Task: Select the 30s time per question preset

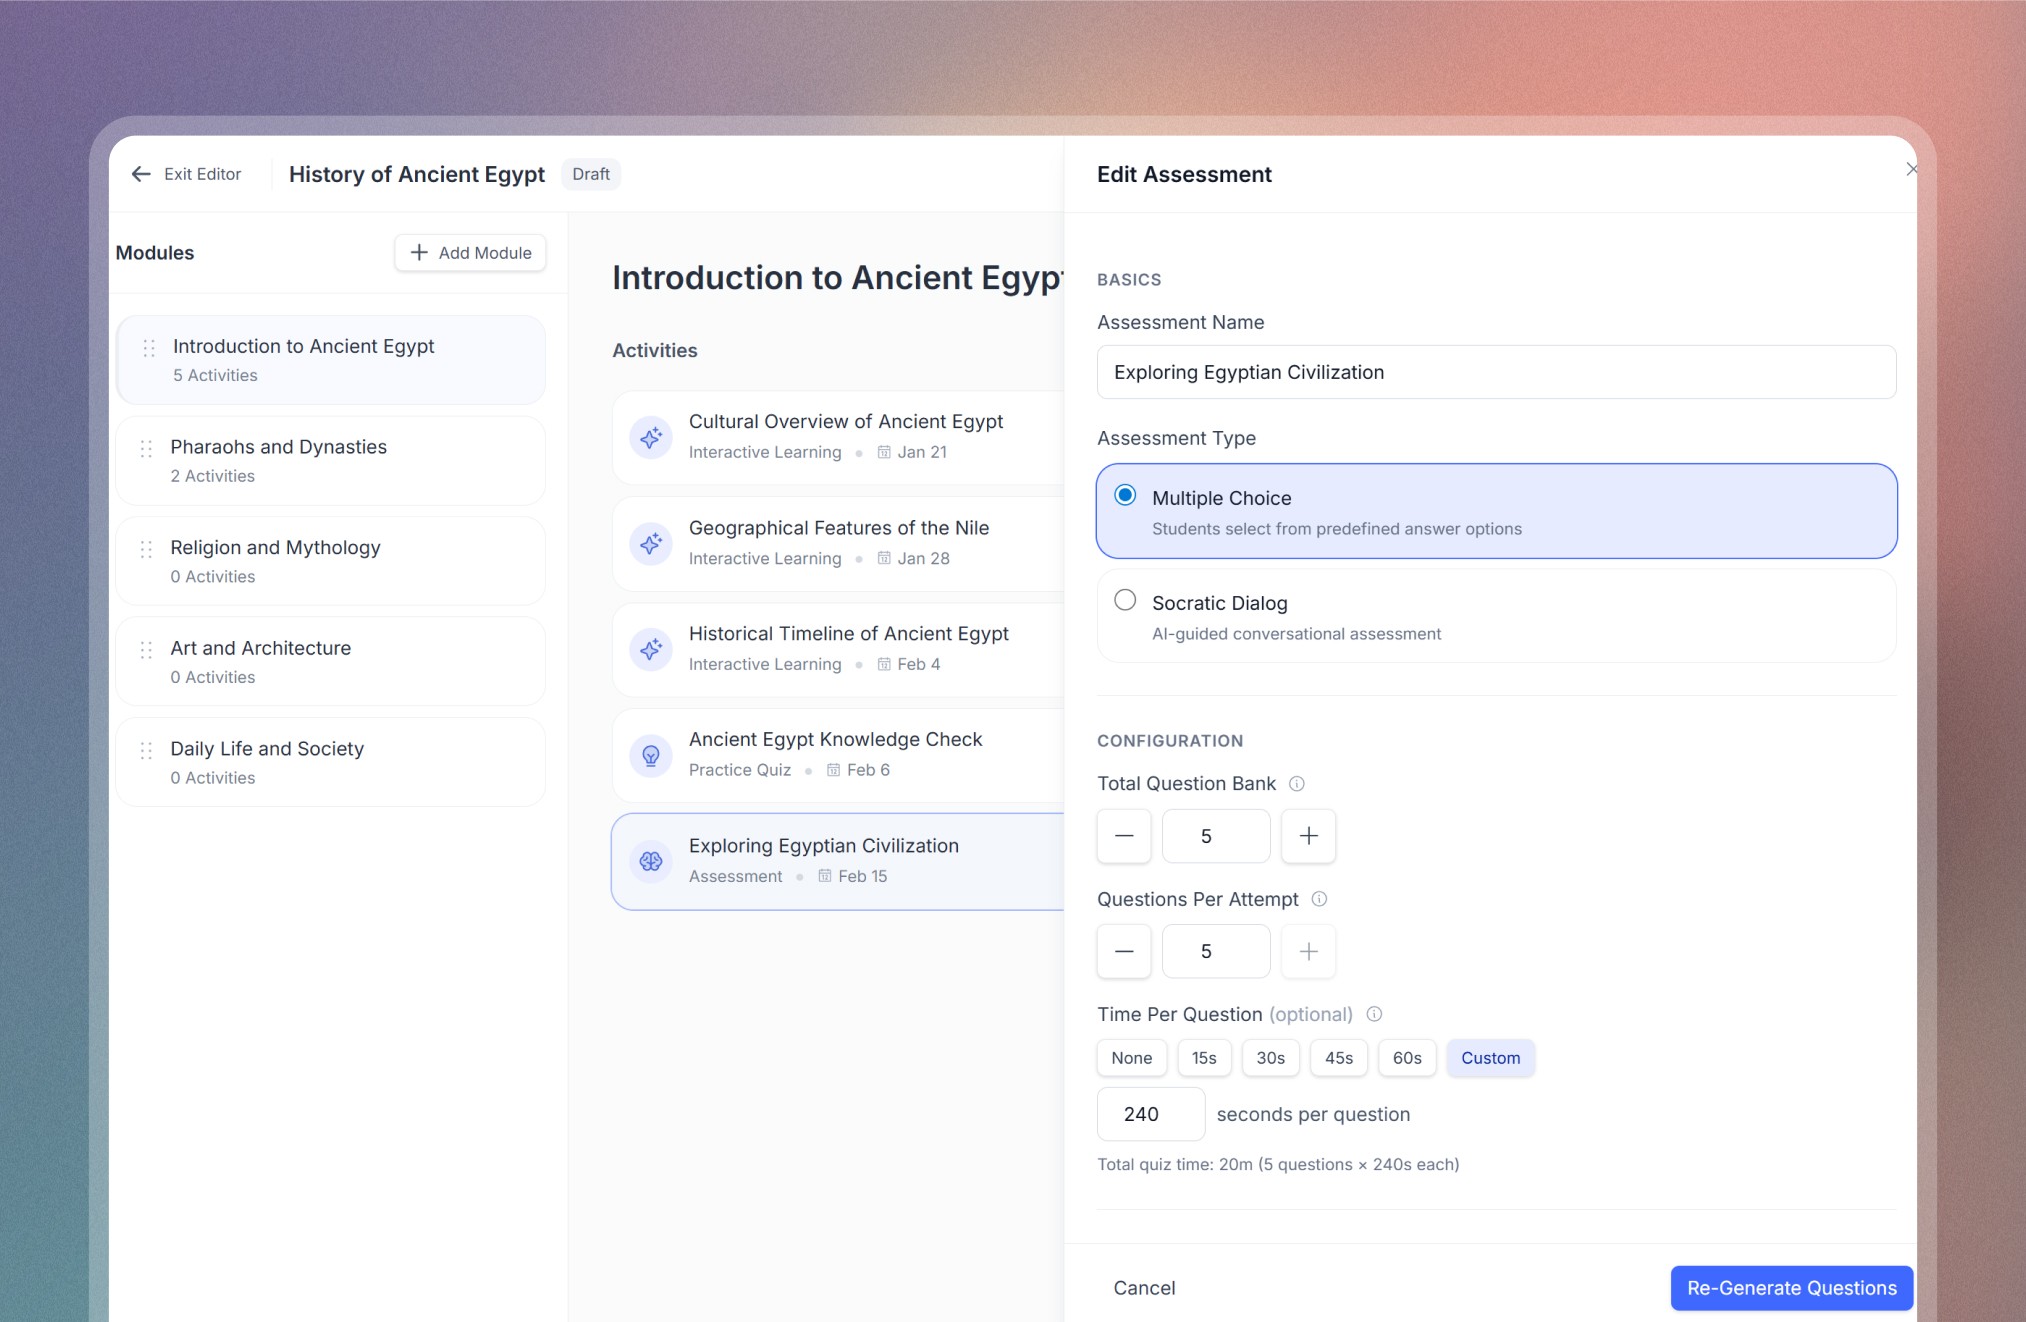Action: click(x=1270, y=1058)
